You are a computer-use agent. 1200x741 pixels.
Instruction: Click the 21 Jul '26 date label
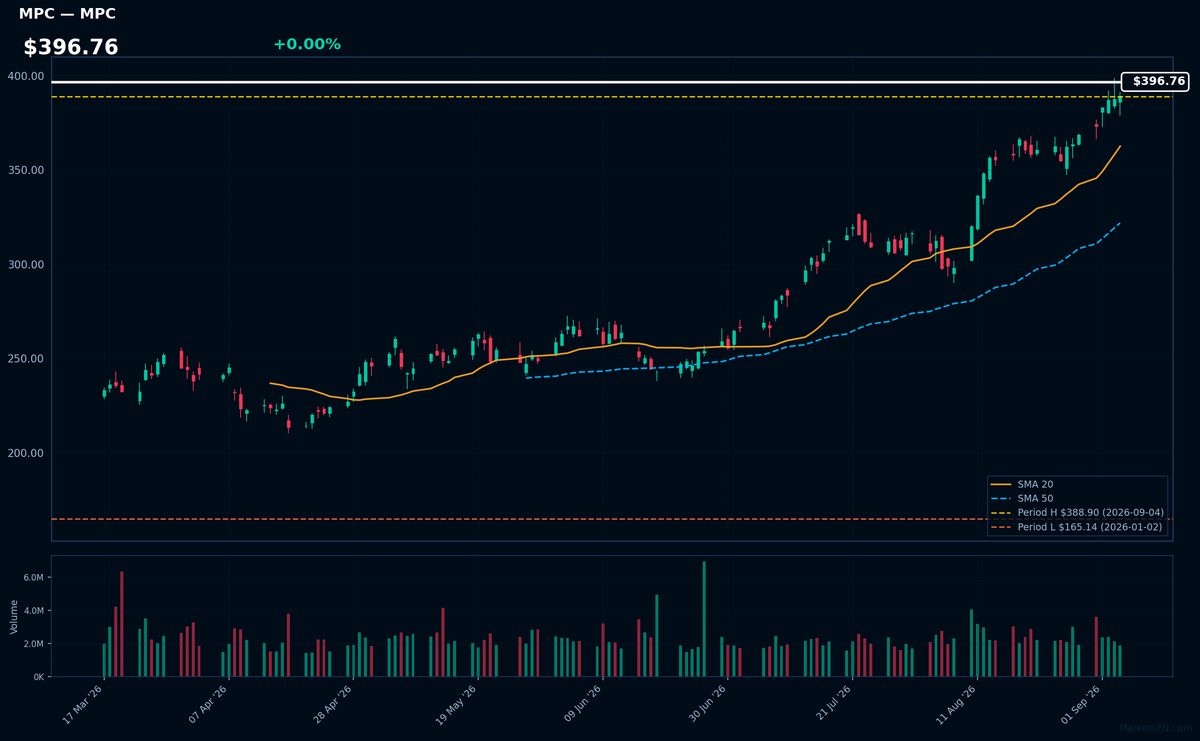pyautogui.click(x=830, y=704)
